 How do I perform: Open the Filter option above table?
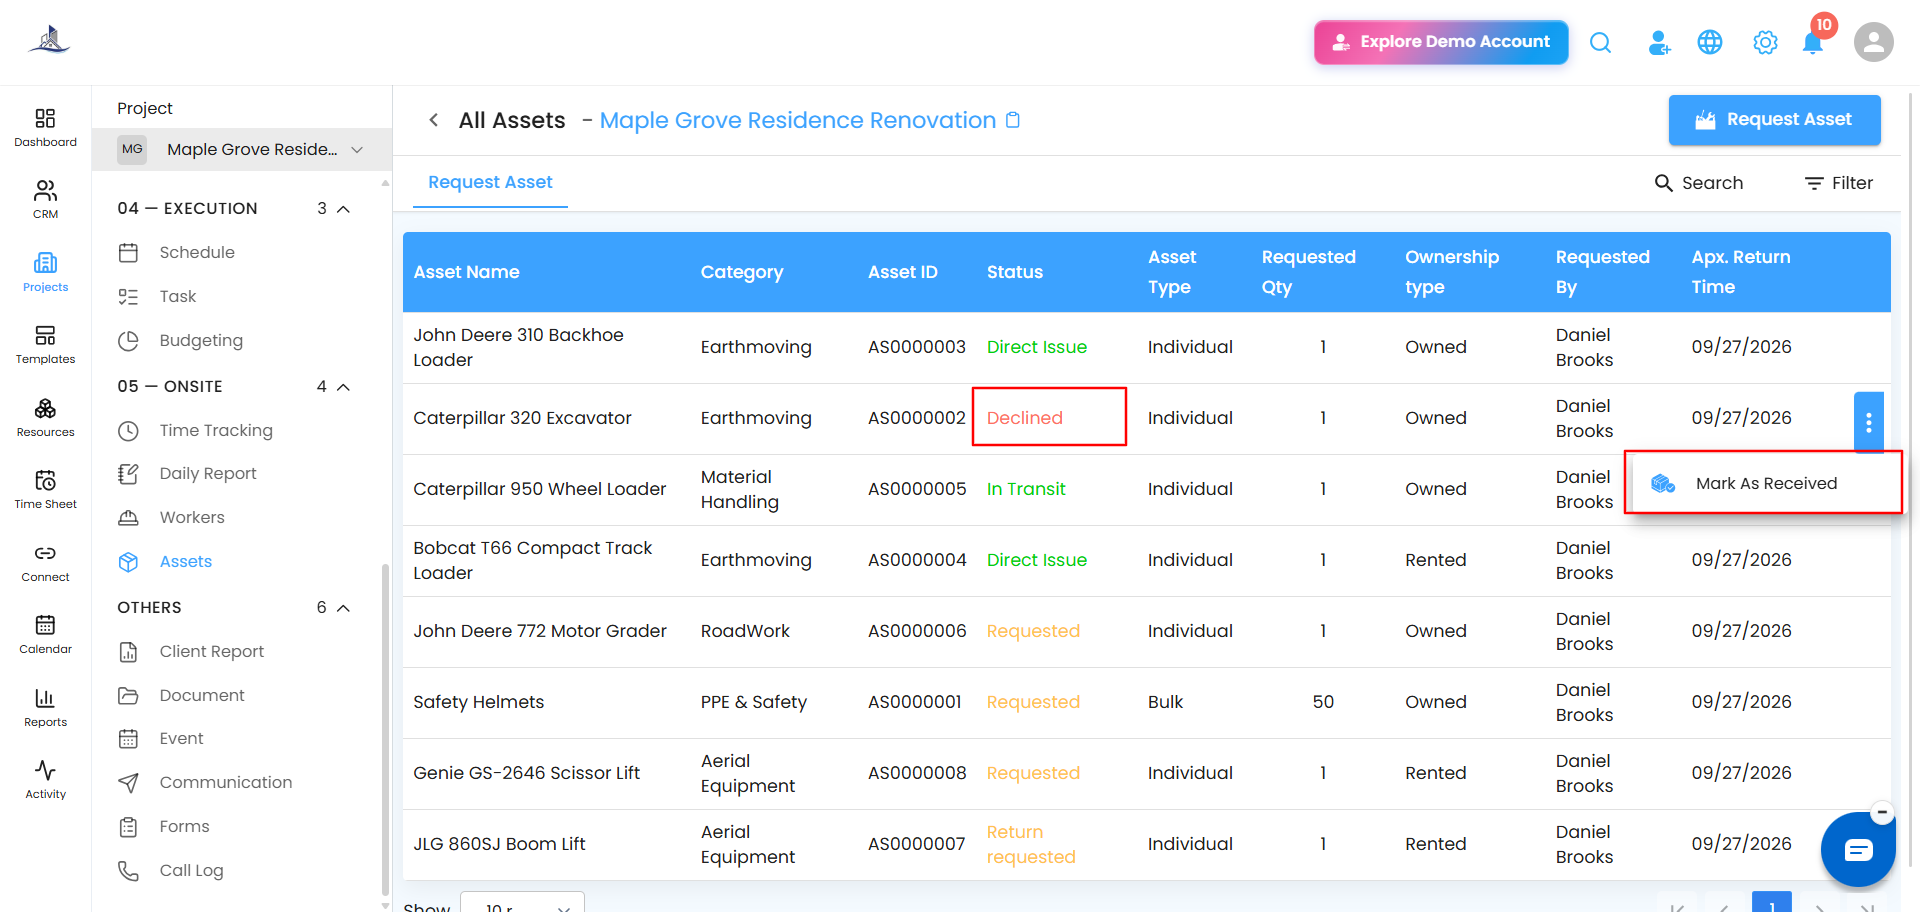(1838, 183)
